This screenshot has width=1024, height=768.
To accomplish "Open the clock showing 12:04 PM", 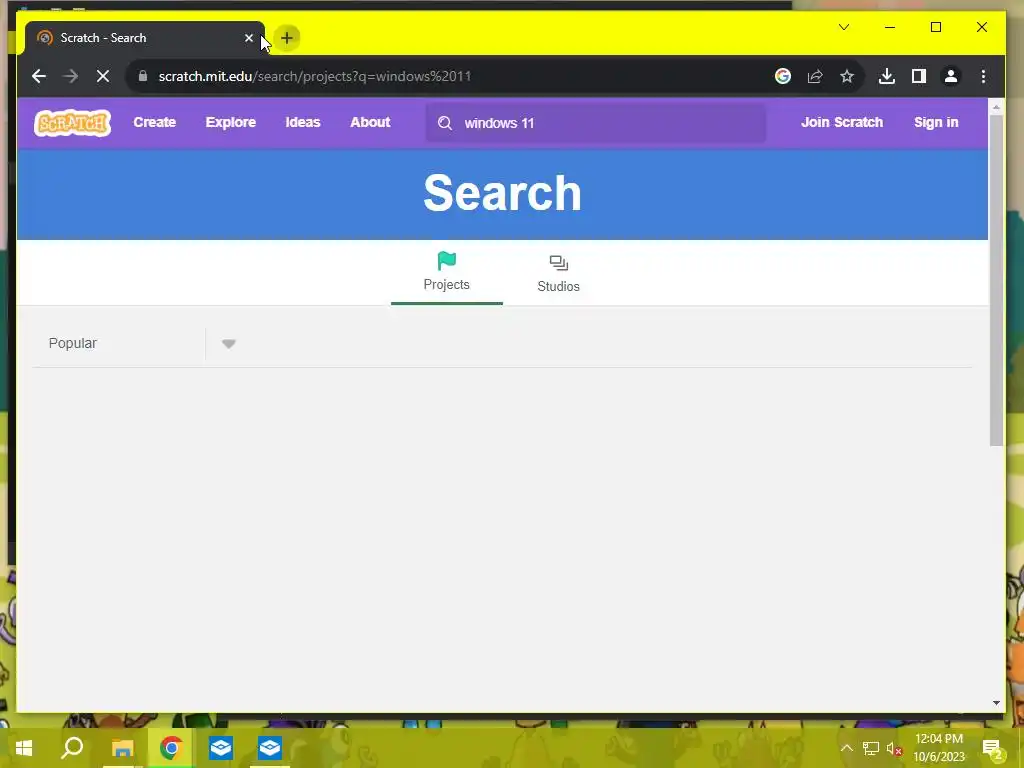I will [x=938, y=748].
